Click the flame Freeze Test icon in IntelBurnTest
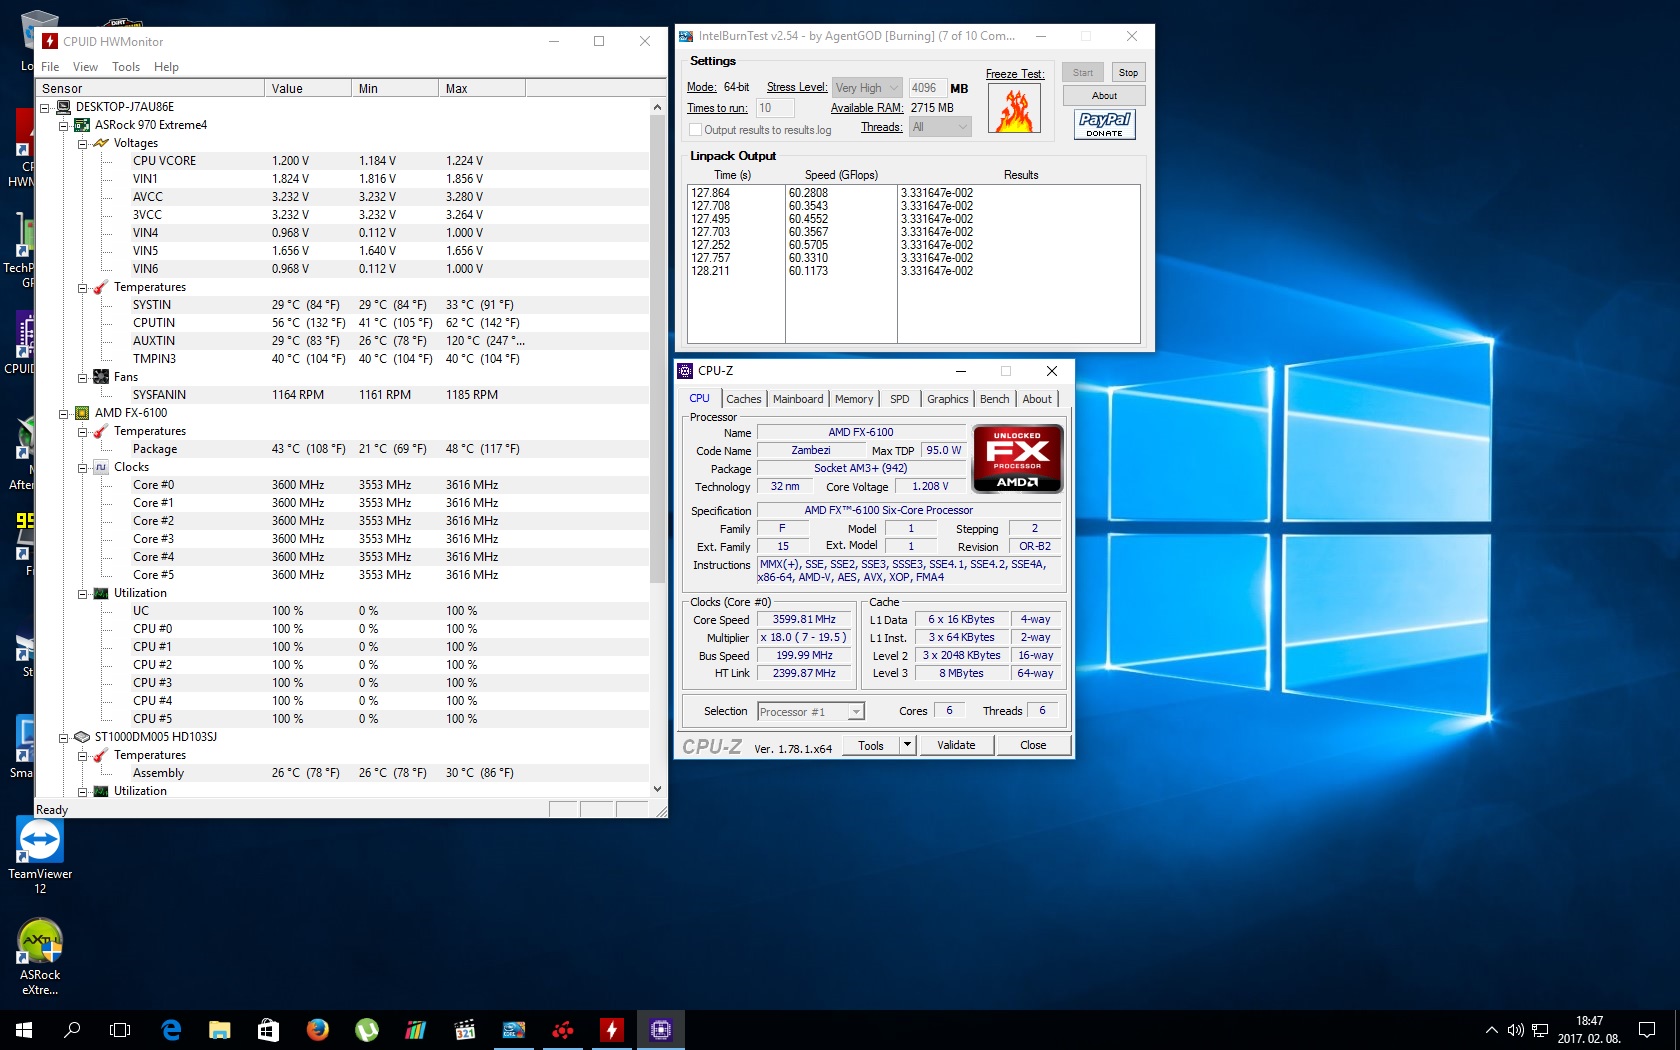Image resolution: width=1680 pixels, height=1050 pixels. click(x=1014, y=108)
